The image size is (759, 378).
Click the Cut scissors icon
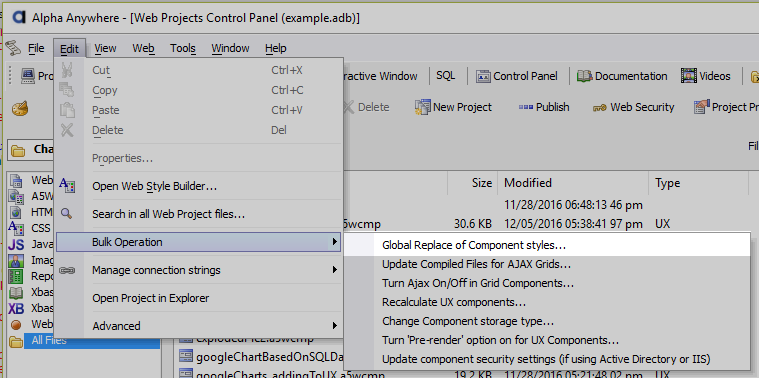click(x=67, y=70)
